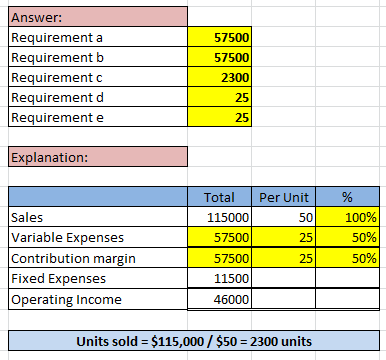Select the 57500 value for Requirement b
The image size is (386, 360).
220,57
